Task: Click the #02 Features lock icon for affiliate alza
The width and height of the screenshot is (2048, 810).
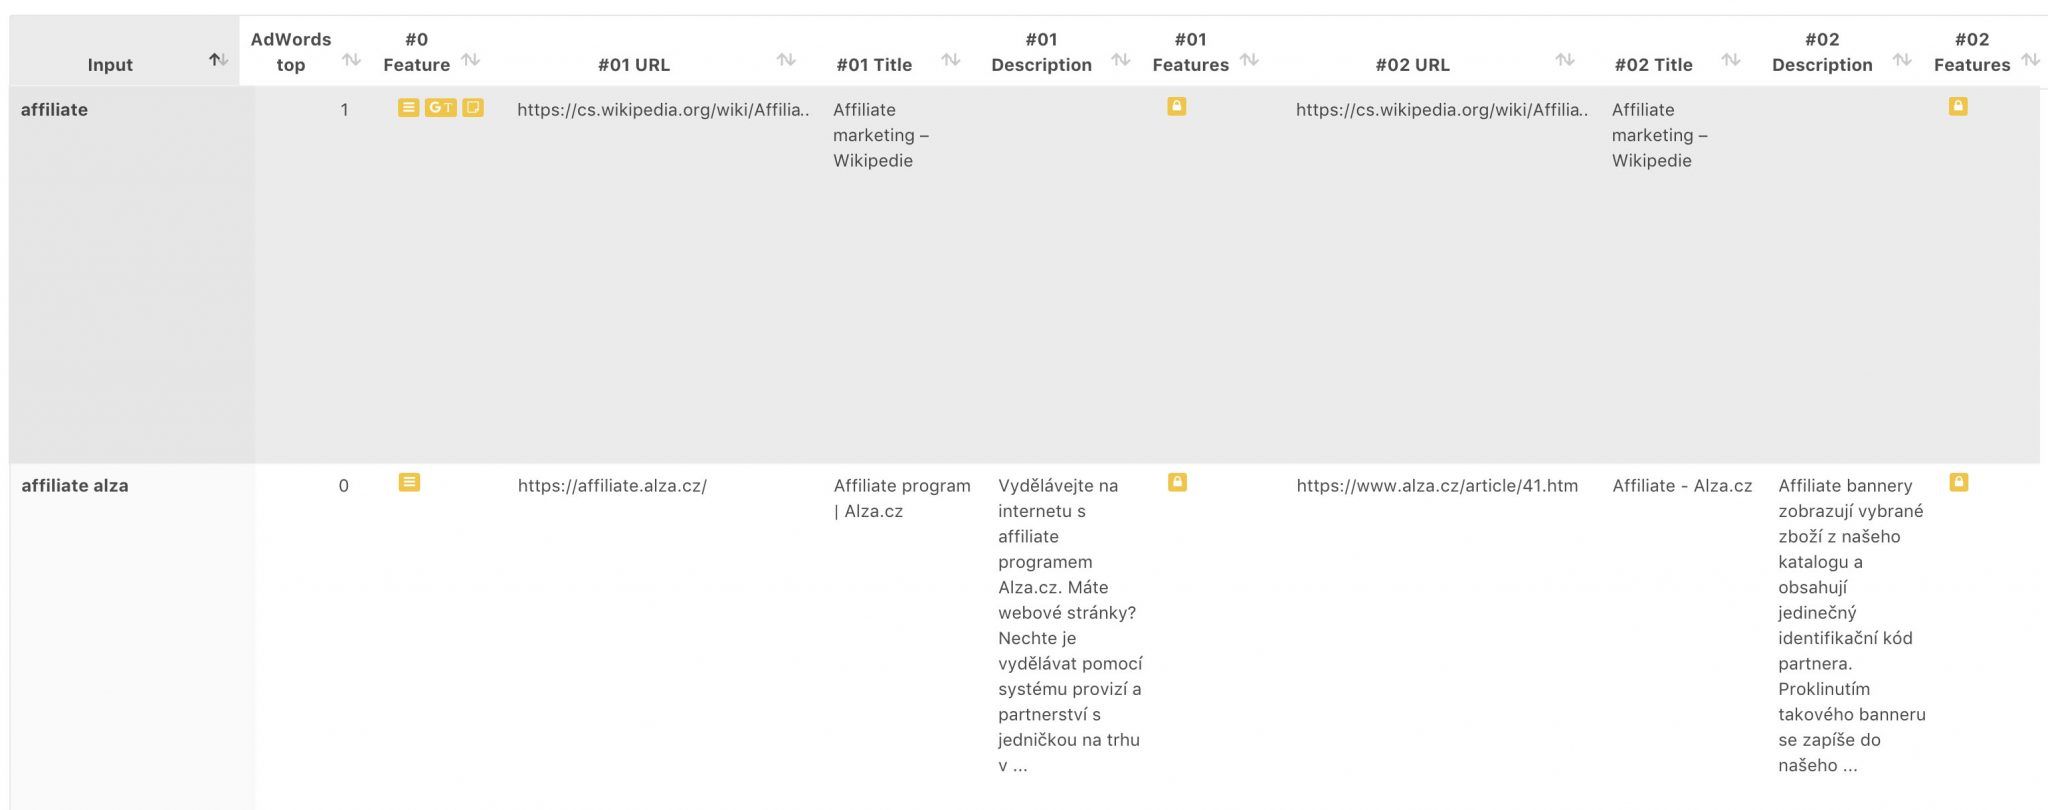Action: point(1959,482)
